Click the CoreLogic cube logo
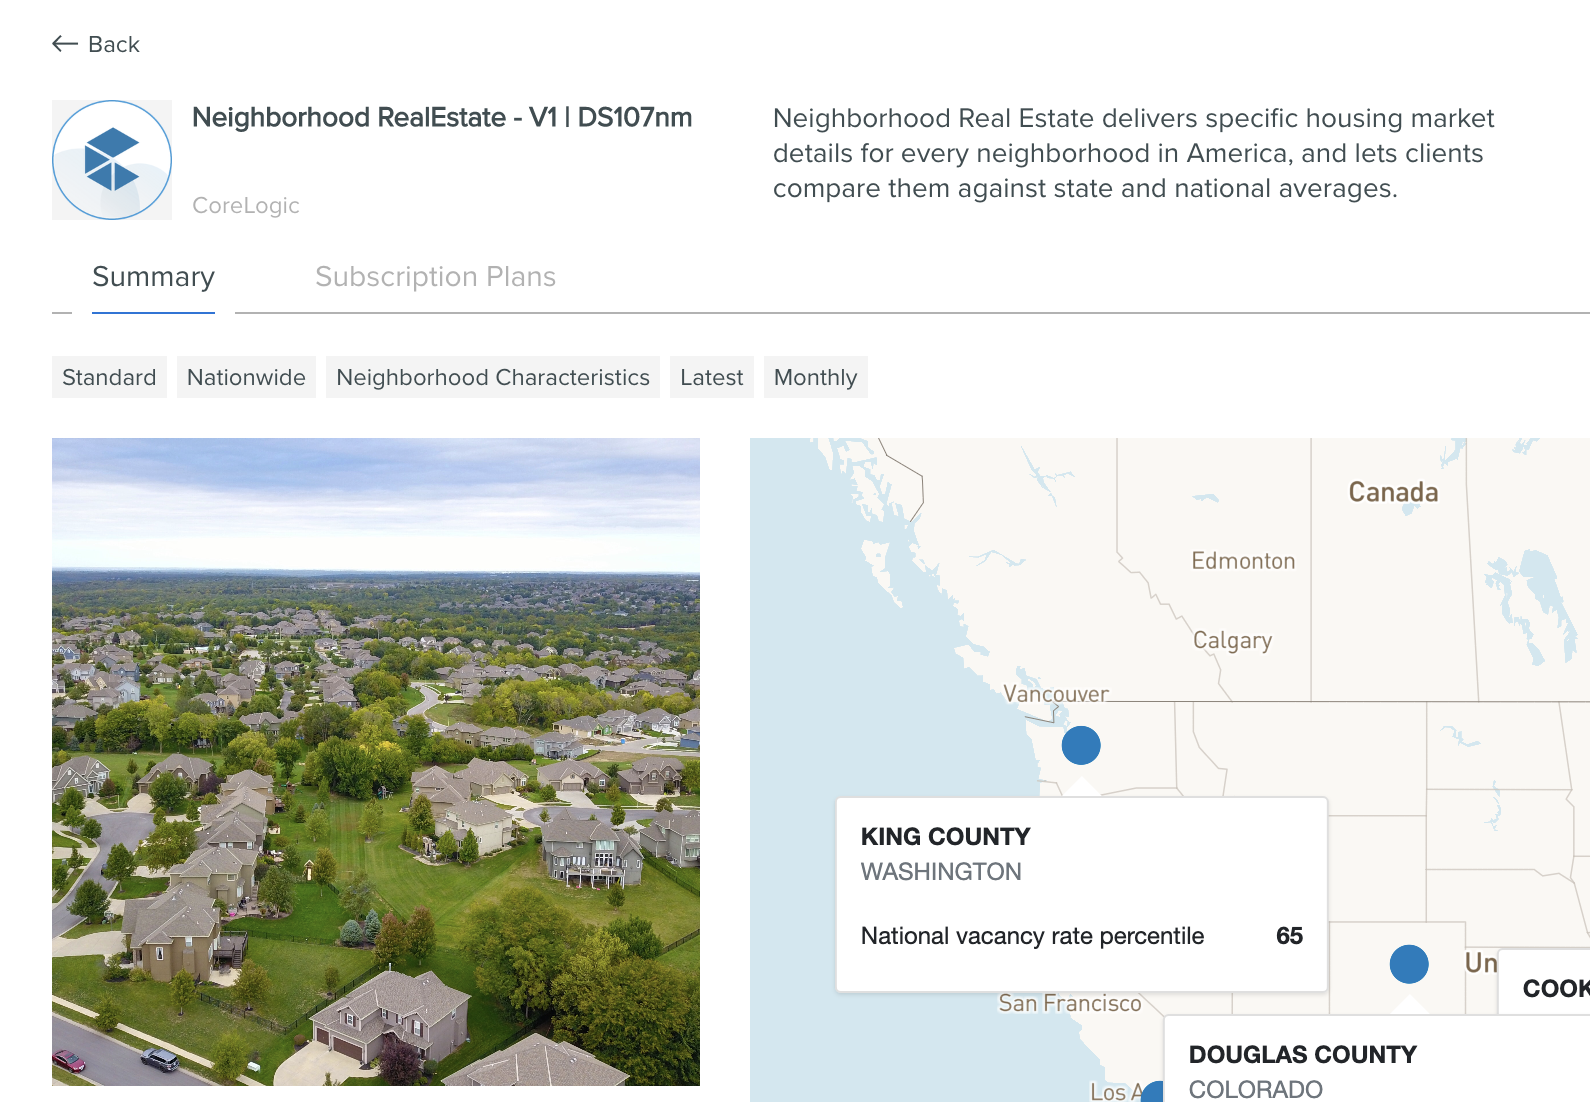 point(112,160)
